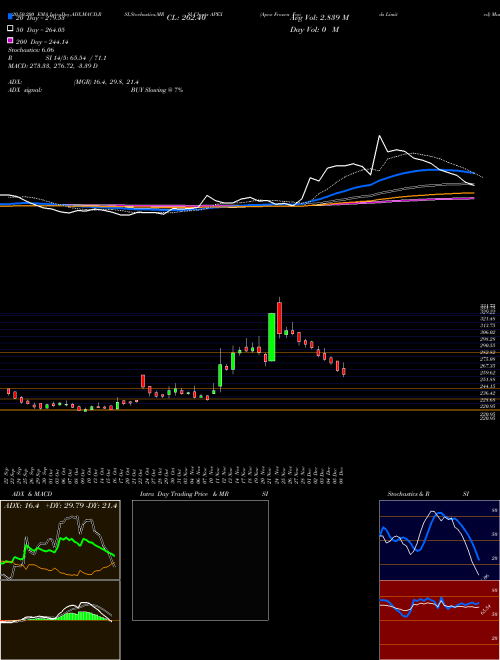
Task: Click the white 50 Day legend marker
Action: (x=10, y=29)
